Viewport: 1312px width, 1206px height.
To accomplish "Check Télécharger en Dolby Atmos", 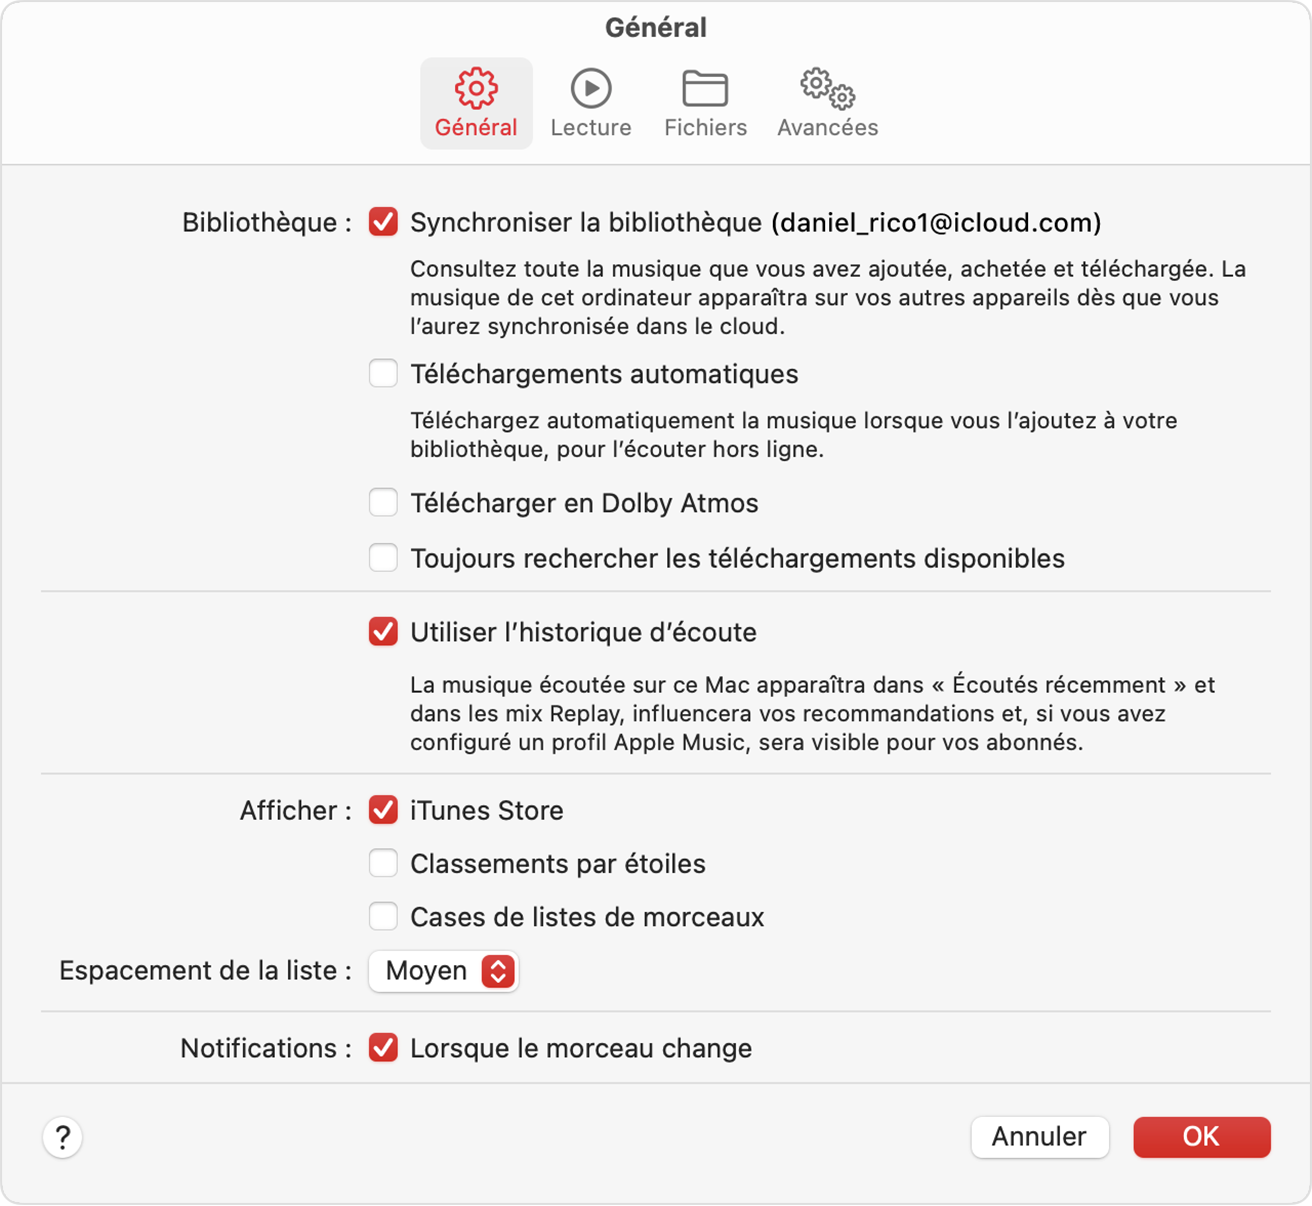I will pyautogui.click(x=383, y=502).
